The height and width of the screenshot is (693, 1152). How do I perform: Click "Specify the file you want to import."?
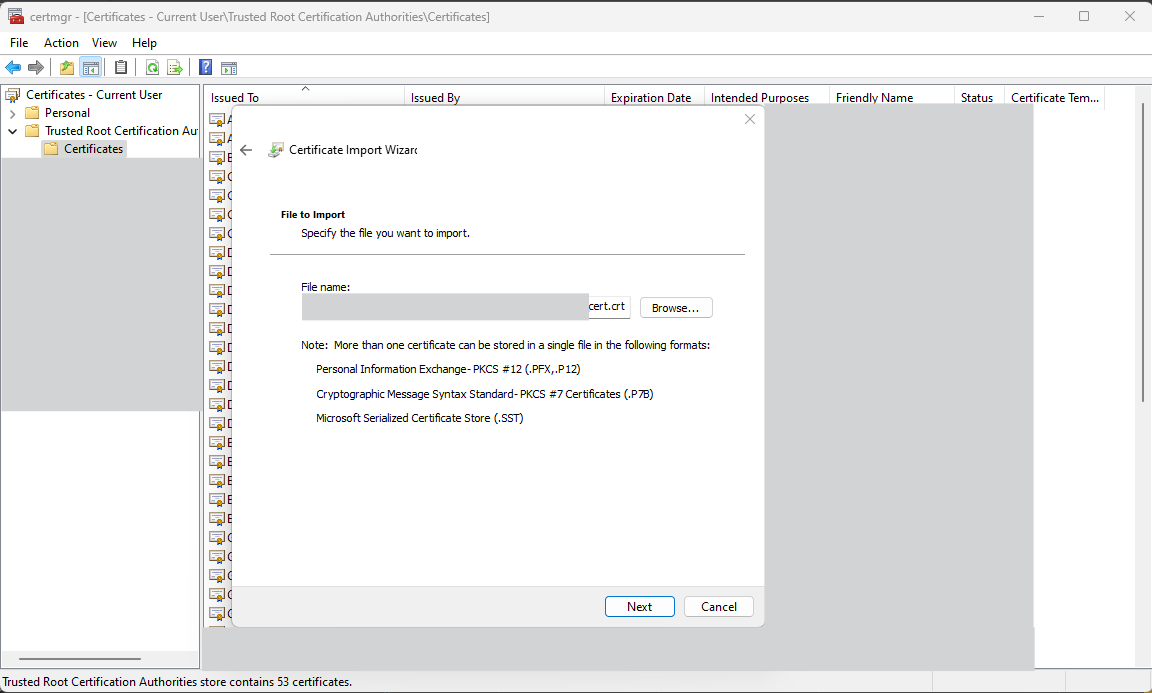385,233
